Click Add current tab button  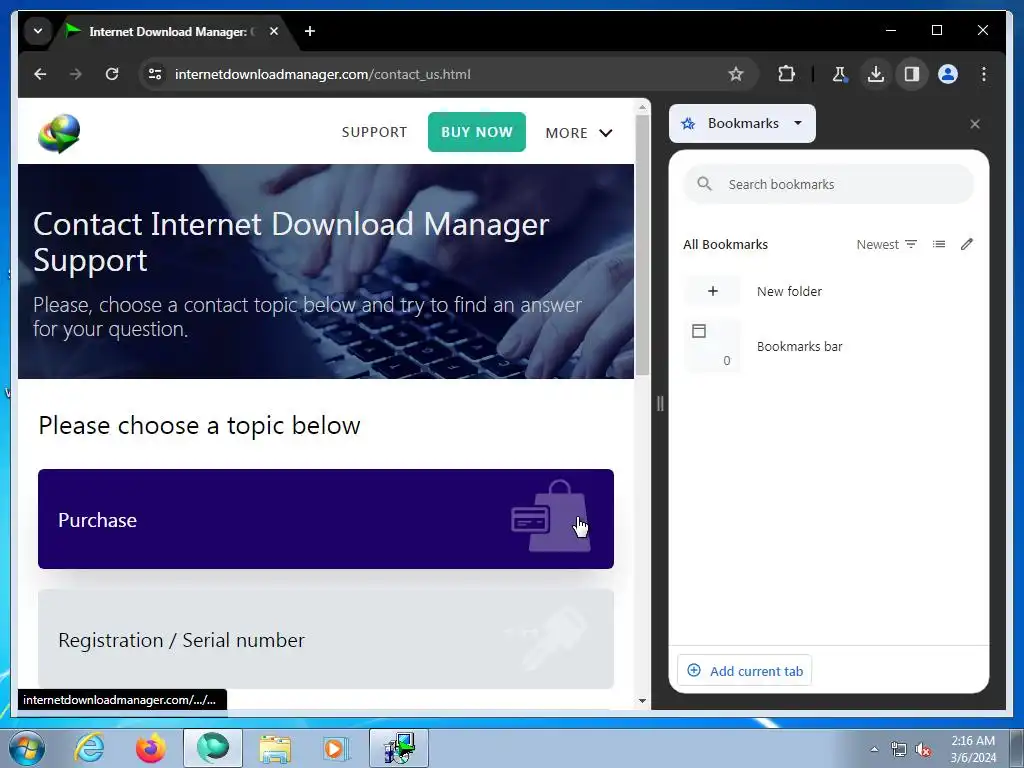click(744, 671)
